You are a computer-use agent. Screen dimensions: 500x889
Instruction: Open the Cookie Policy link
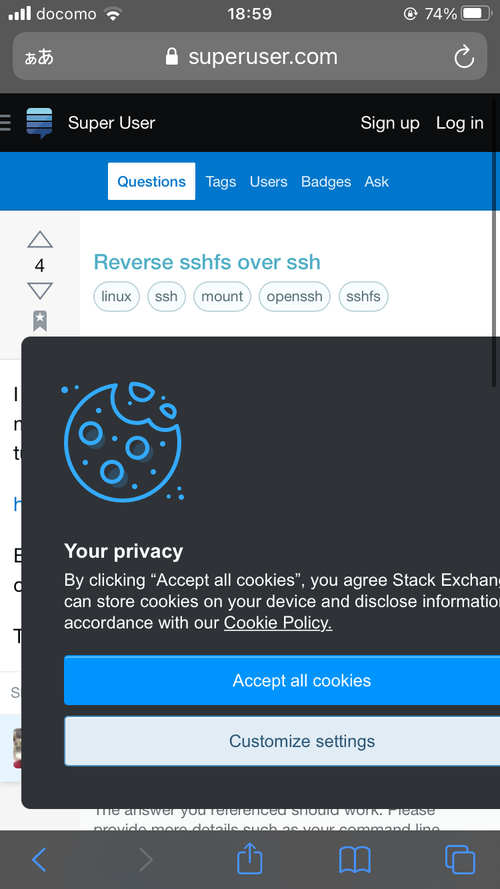(x=278, y=623)
